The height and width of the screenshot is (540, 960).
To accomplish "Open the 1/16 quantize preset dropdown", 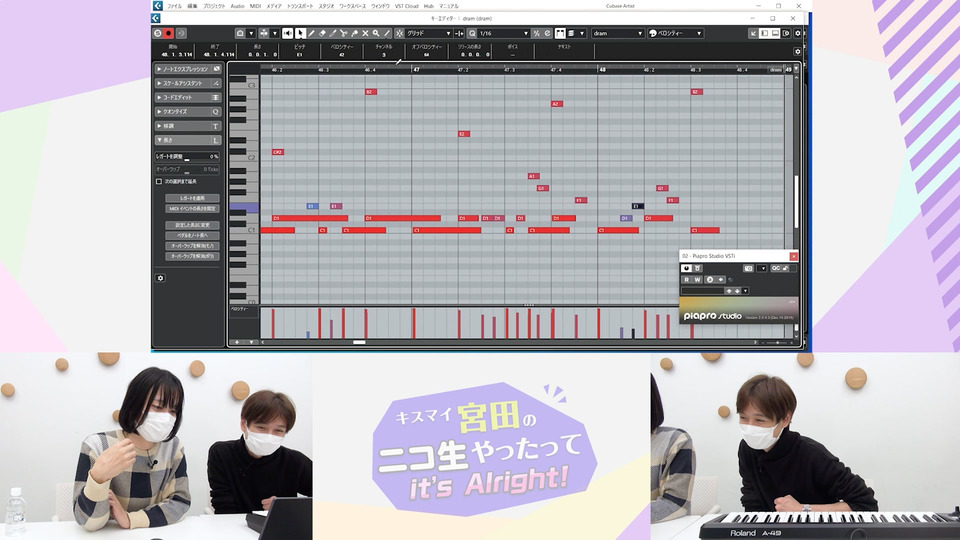I will click(503, 33).
